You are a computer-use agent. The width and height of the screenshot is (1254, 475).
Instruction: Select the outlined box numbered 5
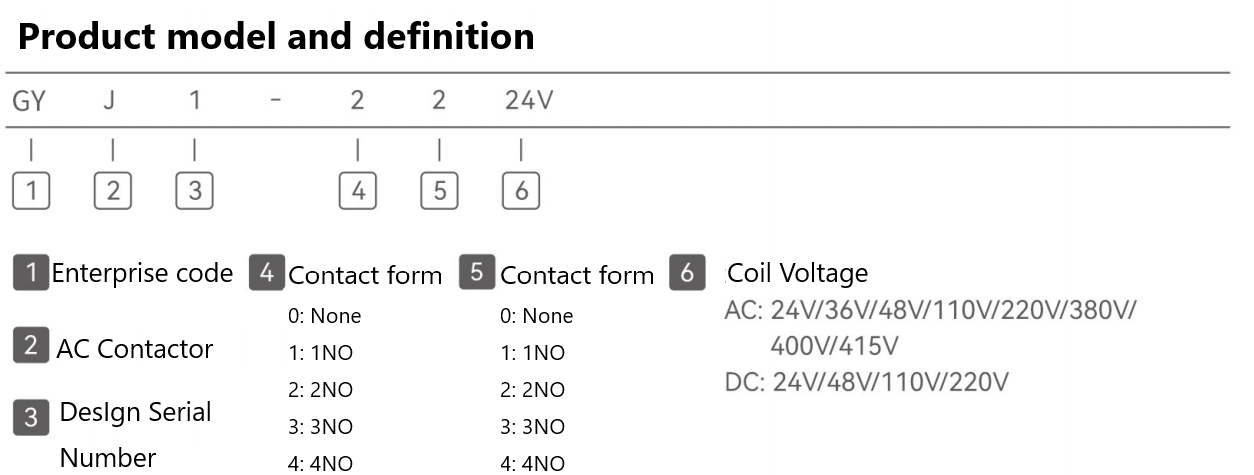439,191
